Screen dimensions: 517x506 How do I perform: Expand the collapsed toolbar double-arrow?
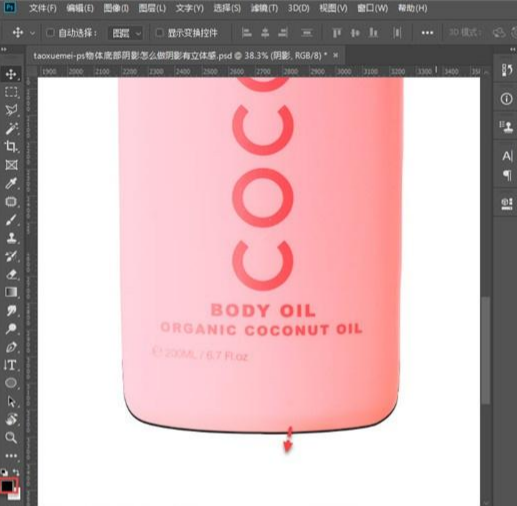pyautogui.click(x=4, y=49)
